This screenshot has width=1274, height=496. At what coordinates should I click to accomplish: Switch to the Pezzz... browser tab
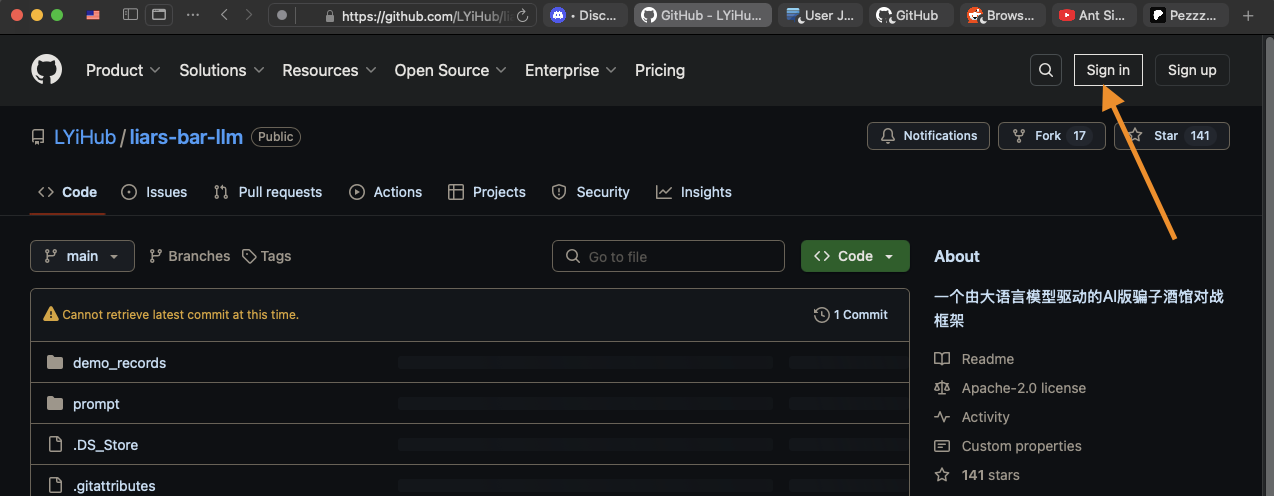click(1186, 15)
